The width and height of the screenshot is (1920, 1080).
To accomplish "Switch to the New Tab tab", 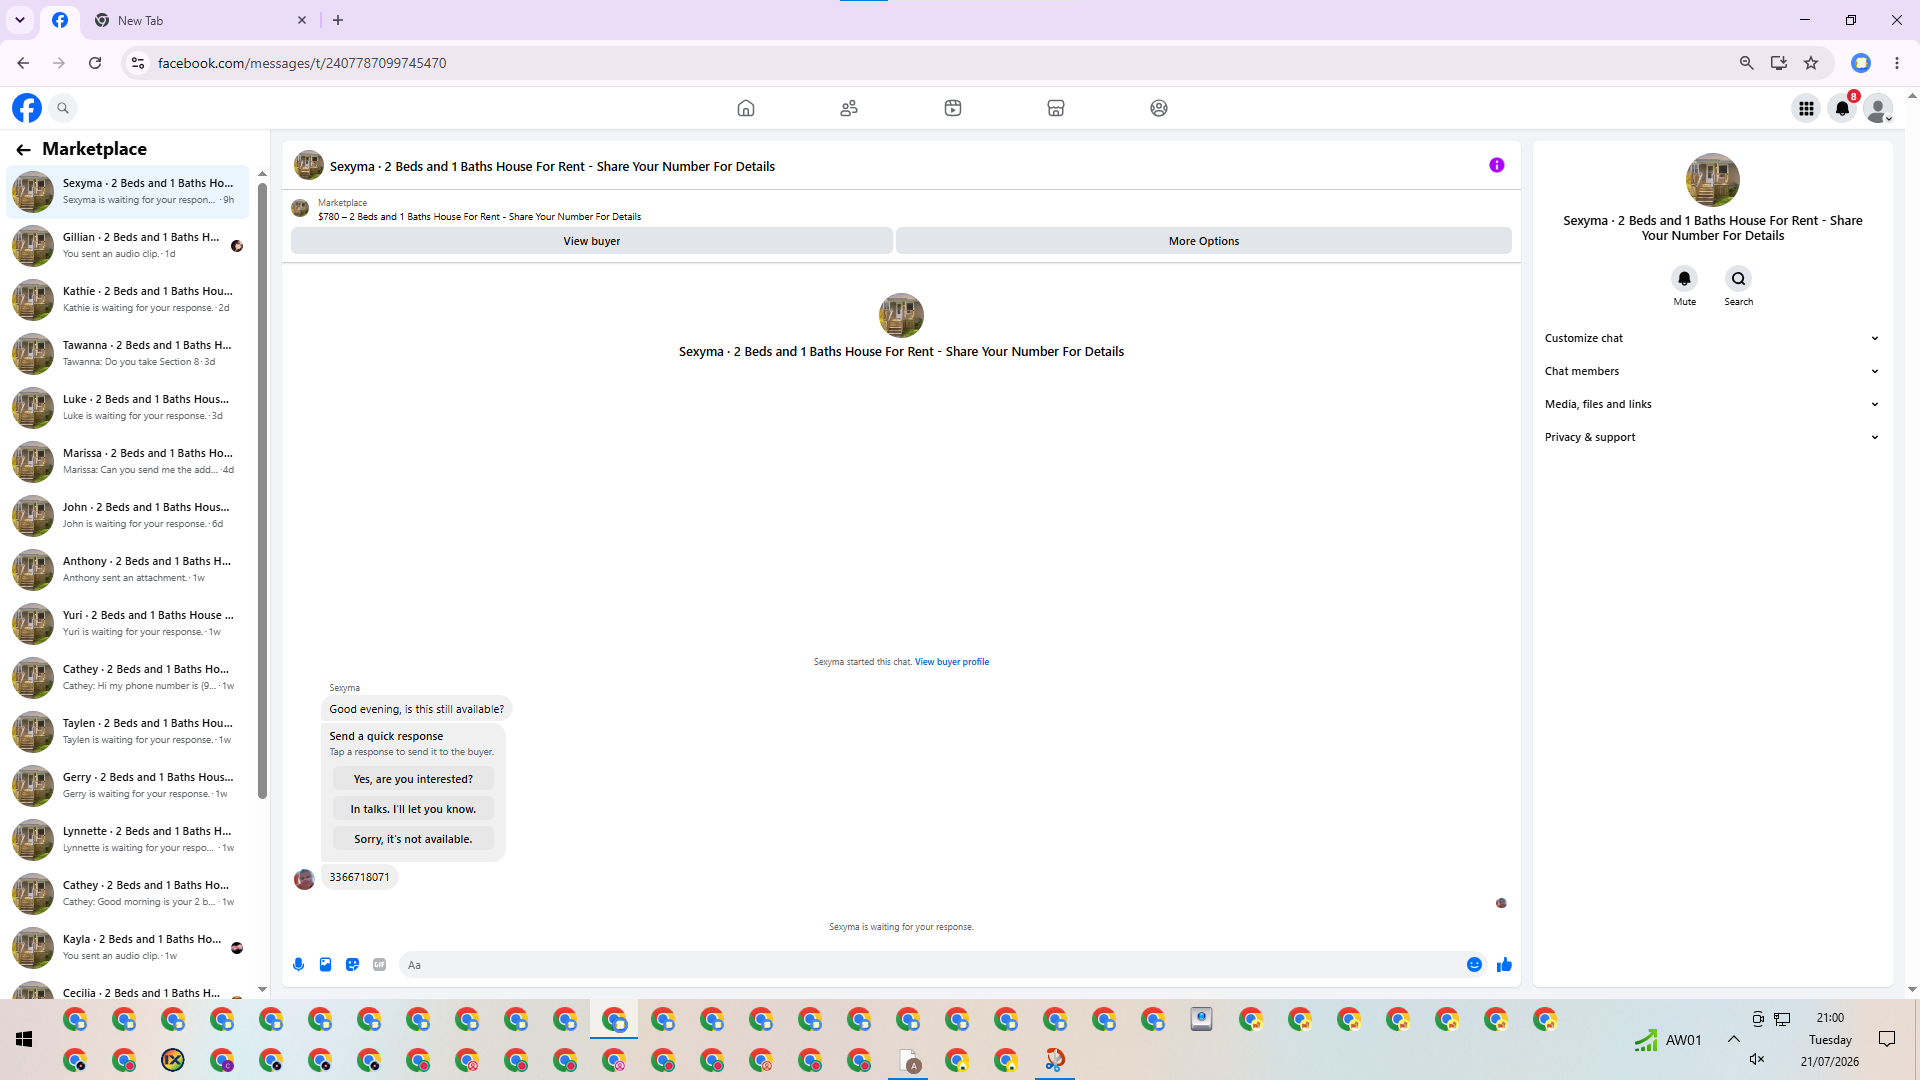I will pyautogui.click(x=200, y=20).
